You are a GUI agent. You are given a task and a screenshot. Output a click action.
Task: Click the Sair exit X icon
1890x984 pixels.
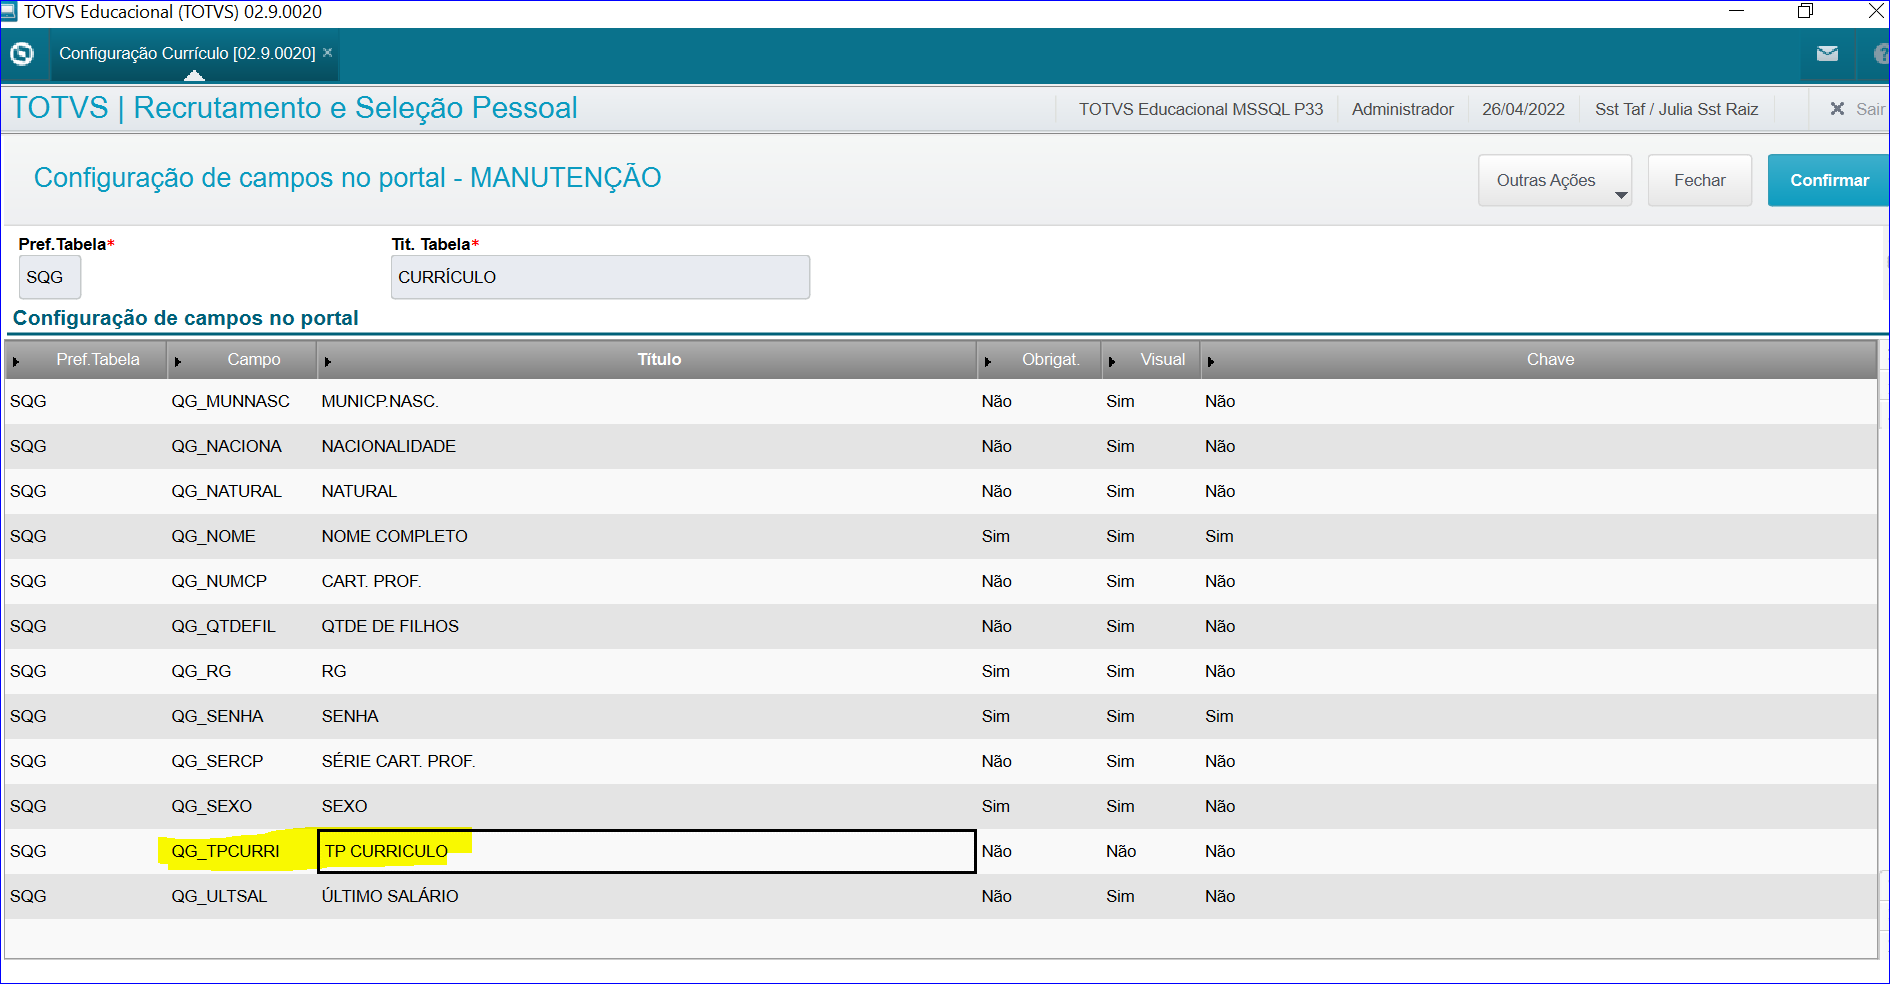pos(1837,109)
